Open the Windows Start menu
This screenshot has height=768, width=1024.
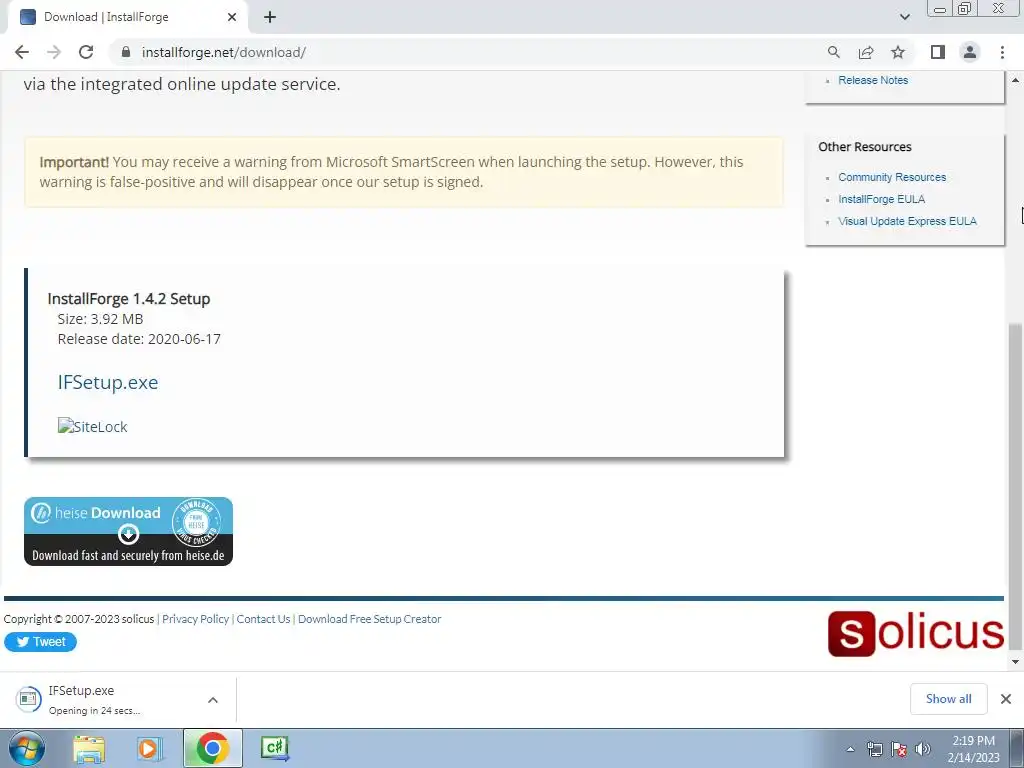[x=27, y=748]
